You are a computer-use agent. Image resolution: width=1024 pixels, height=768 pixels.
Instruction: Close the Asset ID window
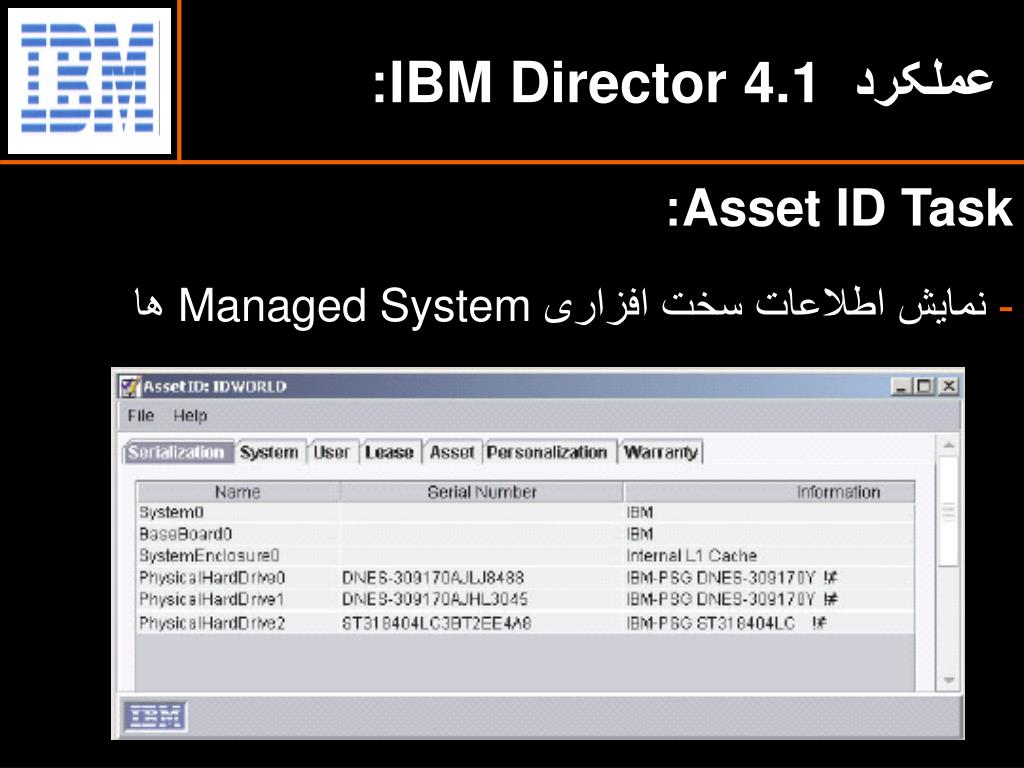coord(948,386)
